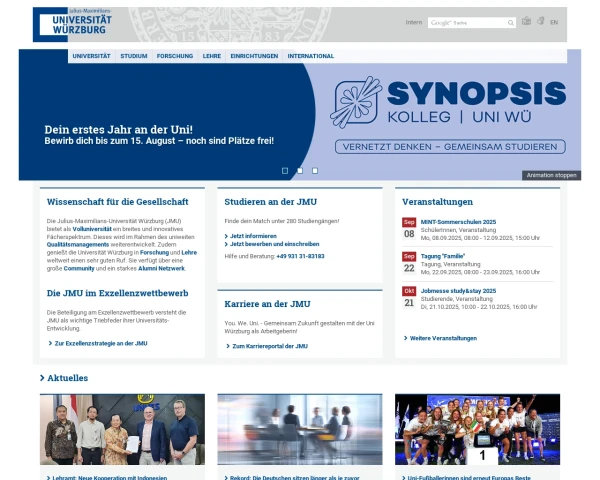Click 'Karriere an der JMU' heading
The image size is (600, 480).
pyautogui.click(x=267, y=304)
